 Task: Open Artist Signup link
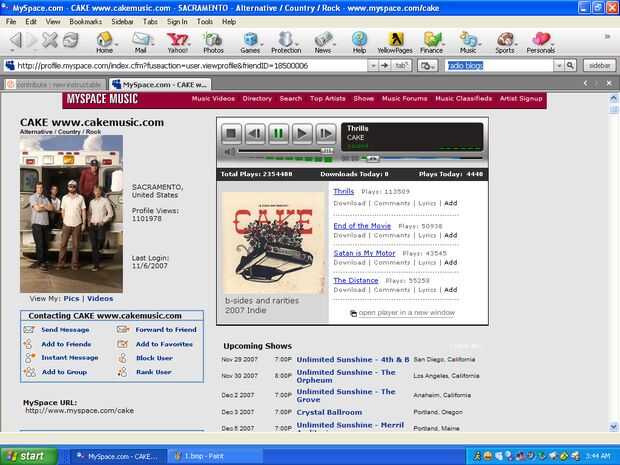521,98
